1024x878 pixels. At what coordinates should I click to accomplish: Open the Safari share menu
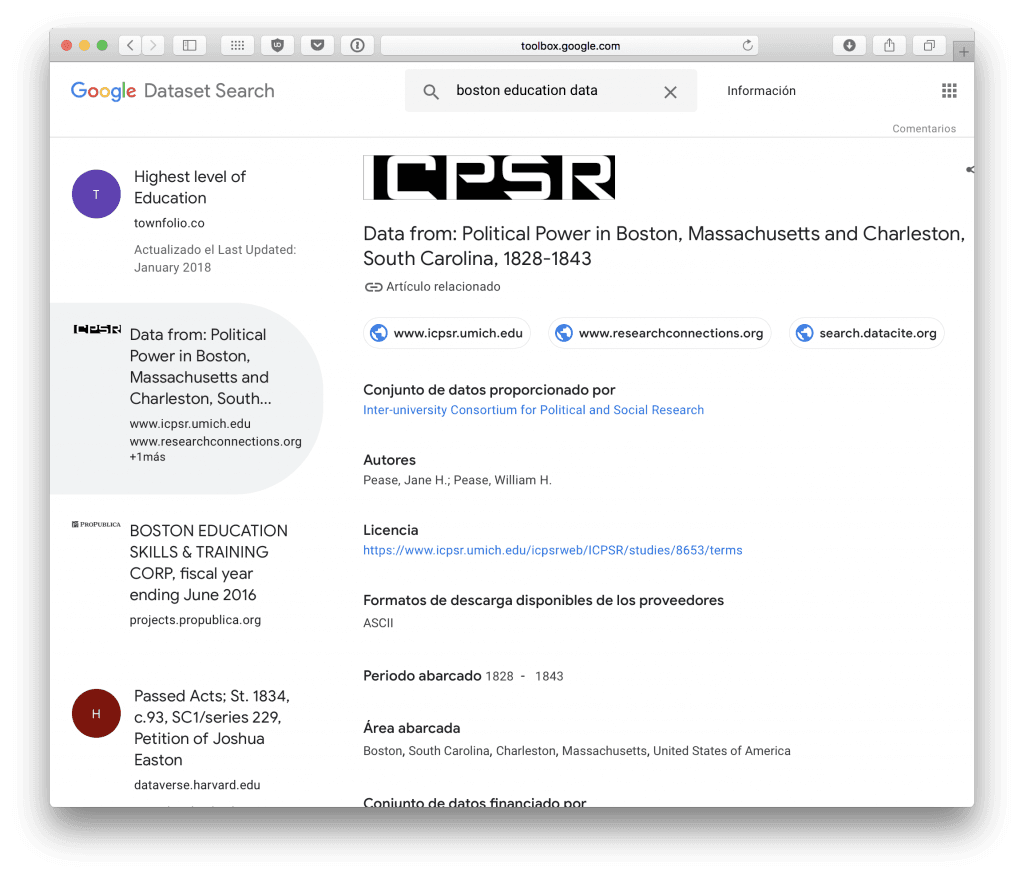[889, 45]
